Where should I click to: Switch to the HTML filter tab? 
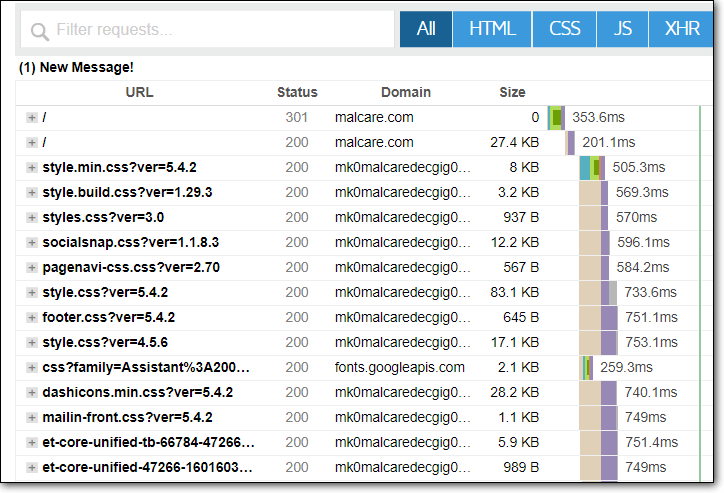pos(492,29)
